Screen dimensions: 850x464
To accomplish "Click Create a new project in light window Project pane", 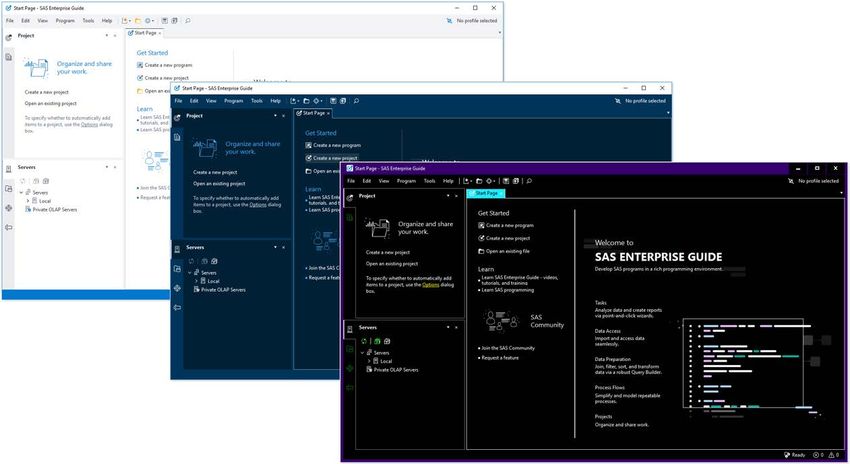I will click(x=47, y=92).
